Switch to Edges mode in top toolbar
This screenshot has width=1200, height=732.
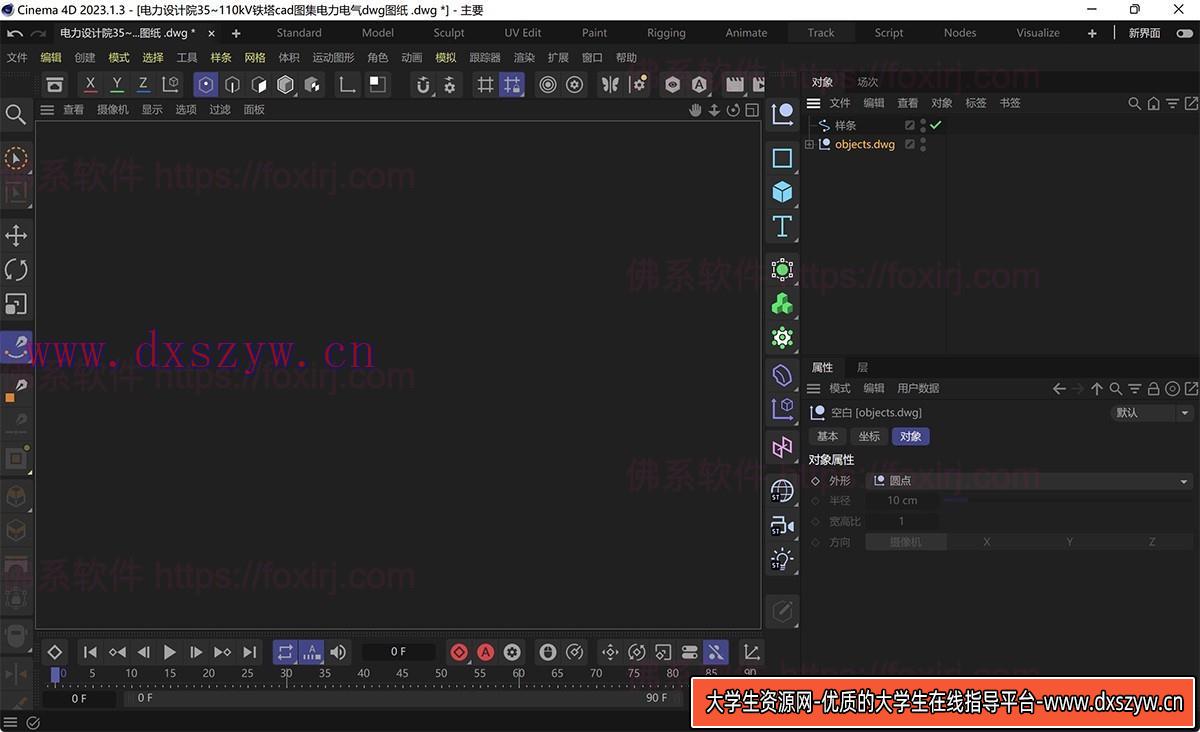click(x=232, y=85)
